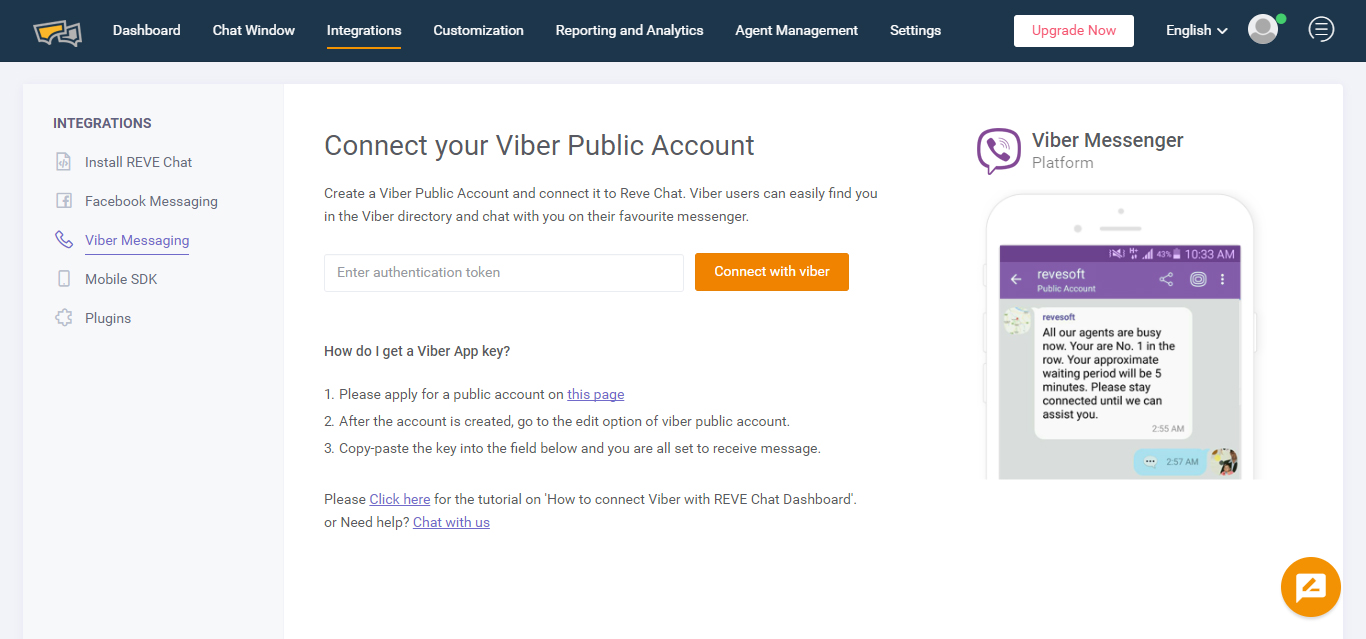
Task: Select Plugins in sidebar
Action: tap(108, 318)
